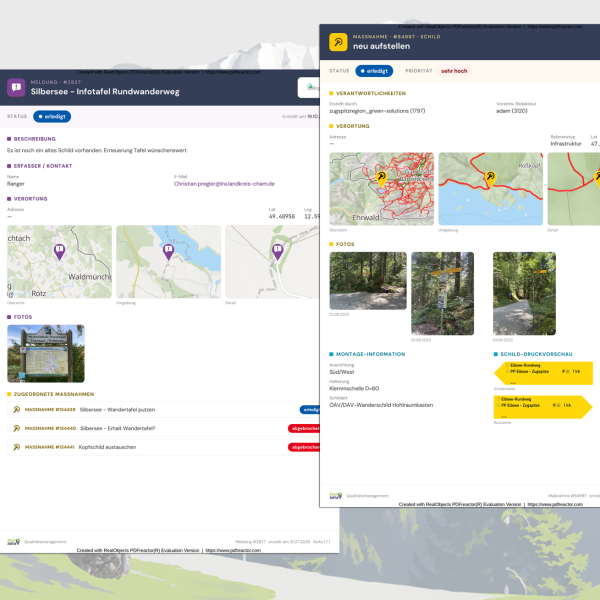Open pdfreactor.com link at Massnahme report top

tap(555, 26)
